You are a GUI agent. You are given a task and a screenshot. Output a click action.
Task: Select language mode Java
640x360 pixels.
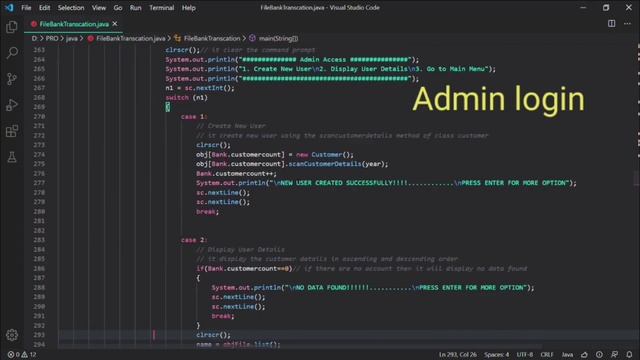[x=567, y=355]
